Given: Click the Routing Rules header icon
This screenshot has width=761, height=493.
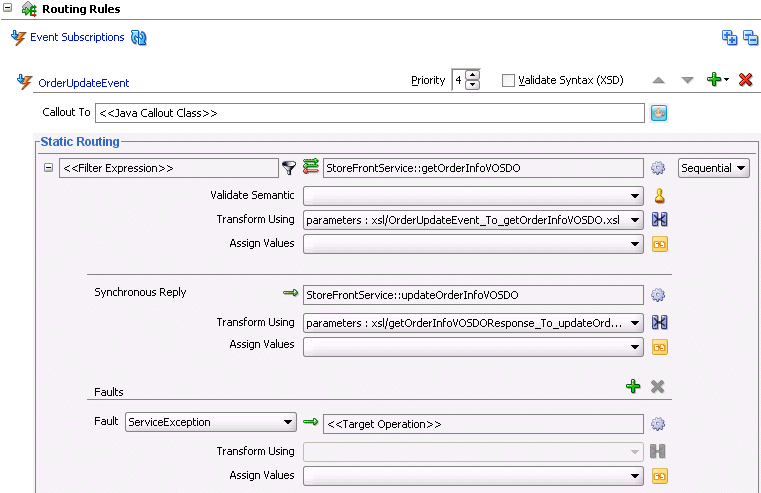Looking at the screenshot, I should pyautogui.click(x=29, y=9).
